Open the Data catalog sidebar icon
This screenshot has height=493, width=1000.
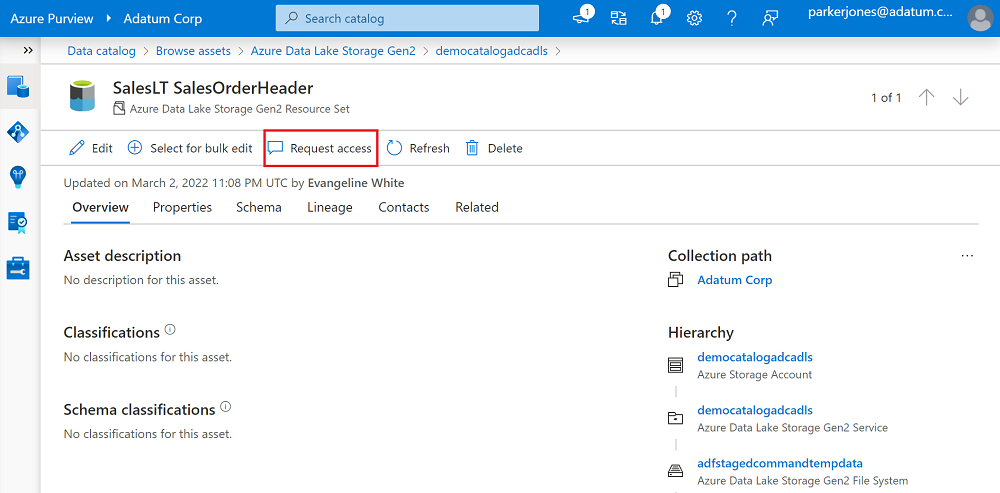[18, 87]
